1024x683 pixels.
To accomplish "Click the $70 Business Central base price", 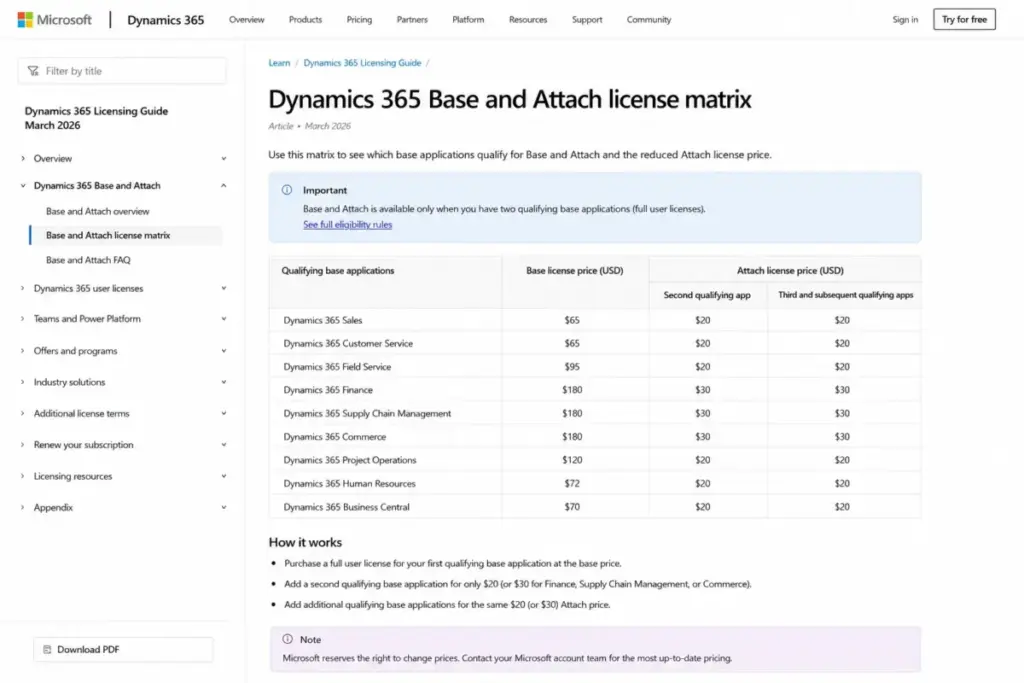I will point(572,507).
